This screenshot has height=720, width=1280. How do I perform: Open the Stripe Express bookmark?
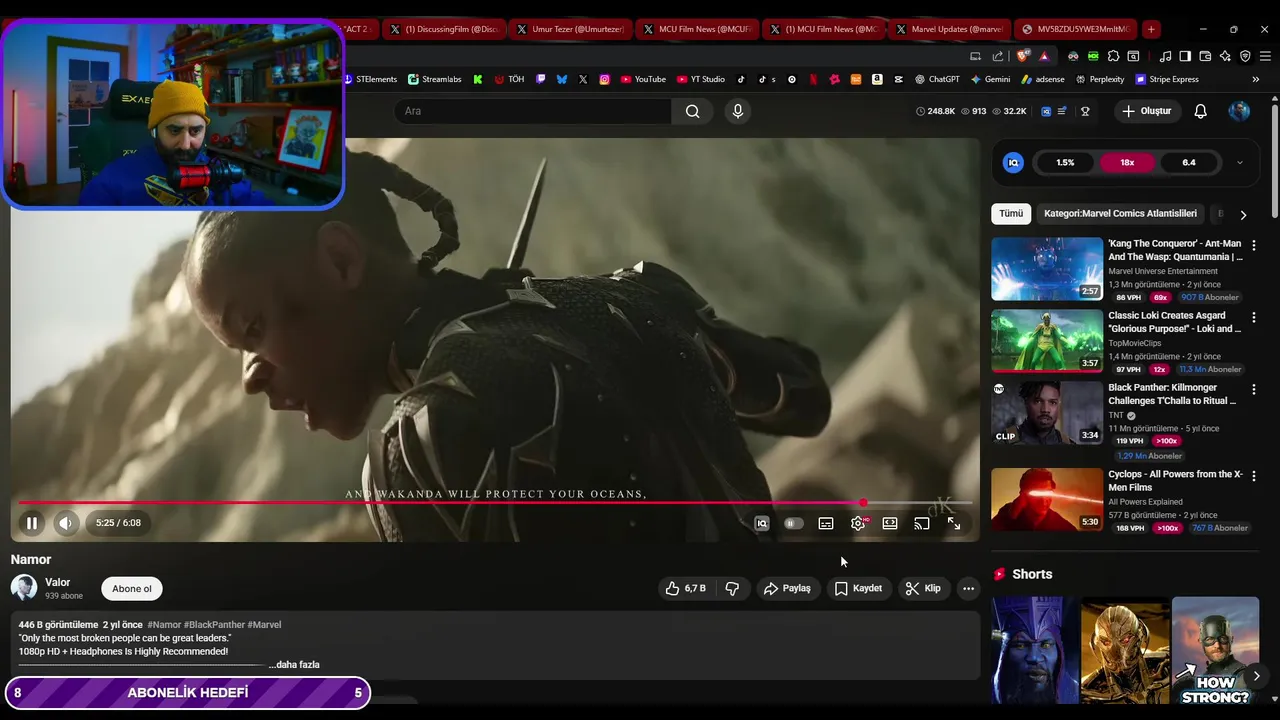(x=1166, y=79)
